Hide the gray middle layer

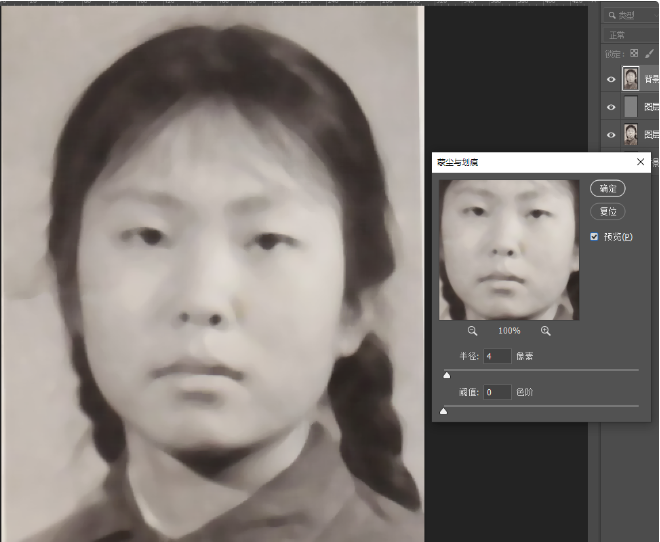tap(611, 107)
